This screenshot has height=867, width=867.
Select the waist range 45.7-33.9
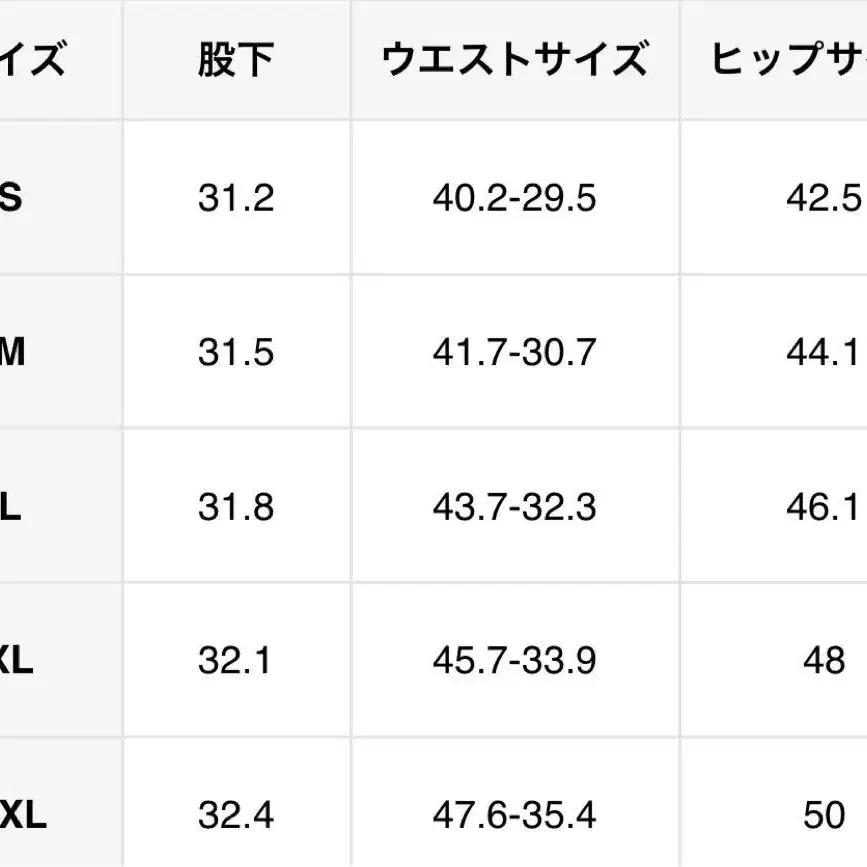tap(515, 661)
